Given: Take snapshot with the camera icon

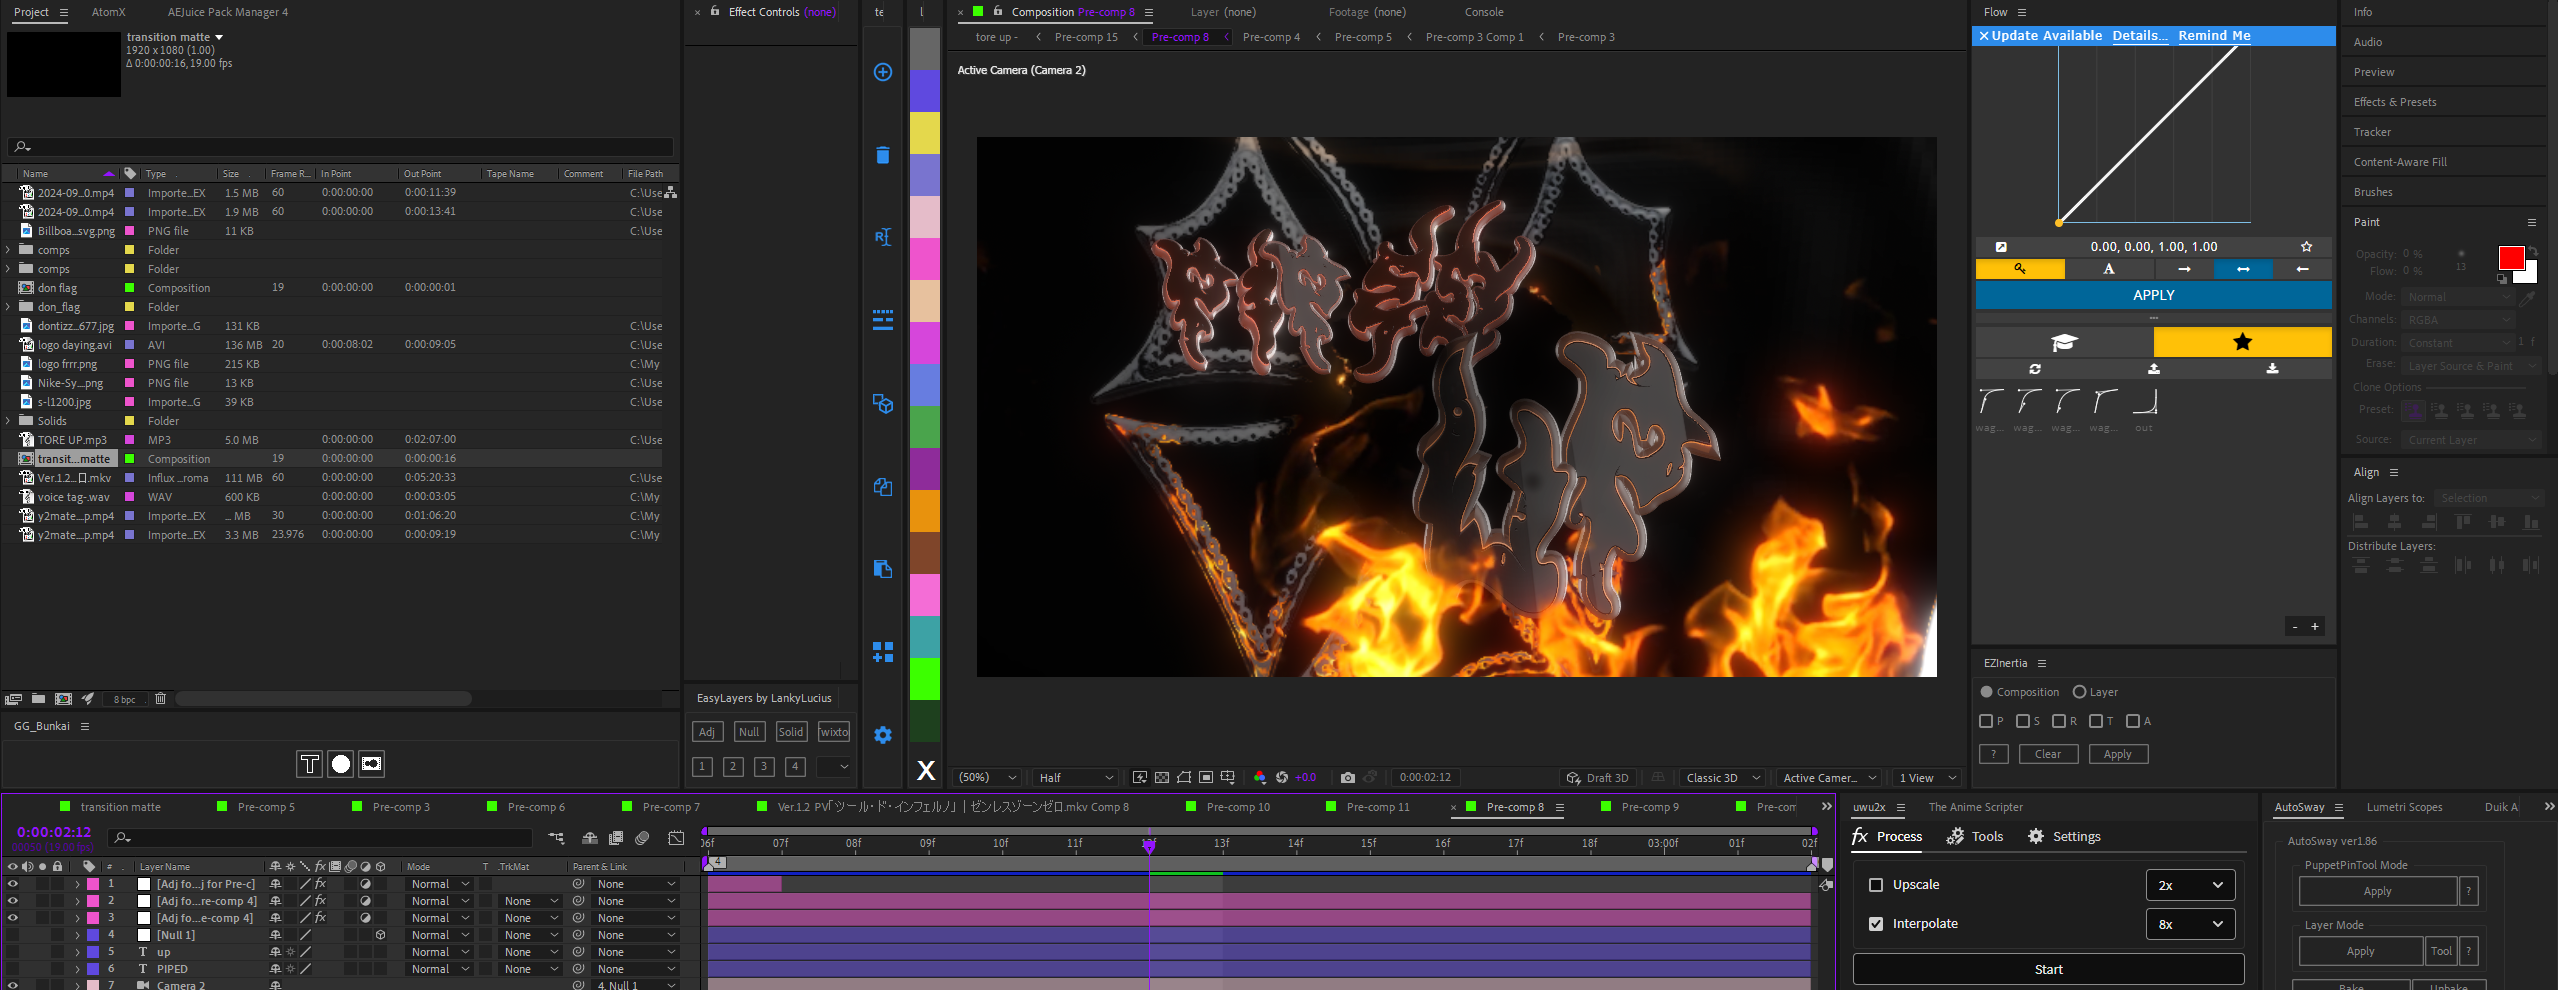Looking at the screenshot, I should (x=1347, y=778).
